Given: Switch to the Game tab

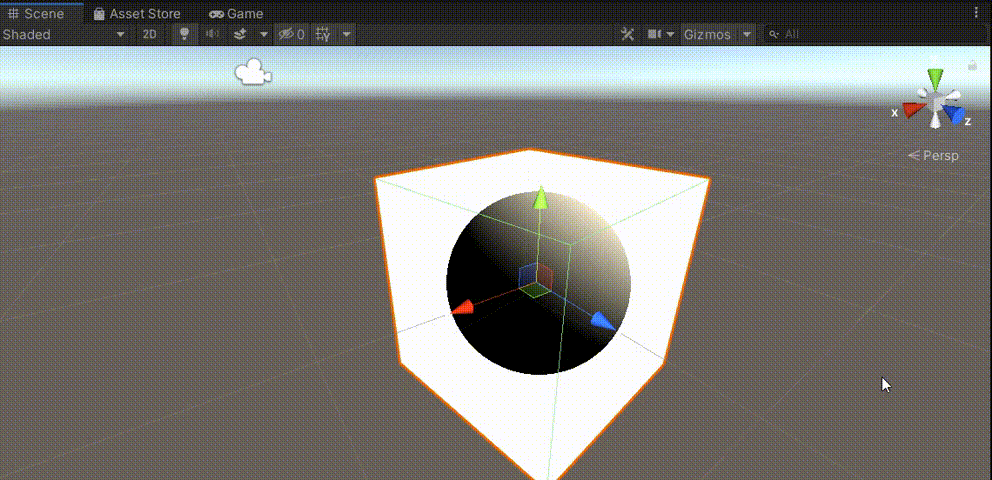Looking at the screenshot, I should pyautogui.click(x=237, y=13).
